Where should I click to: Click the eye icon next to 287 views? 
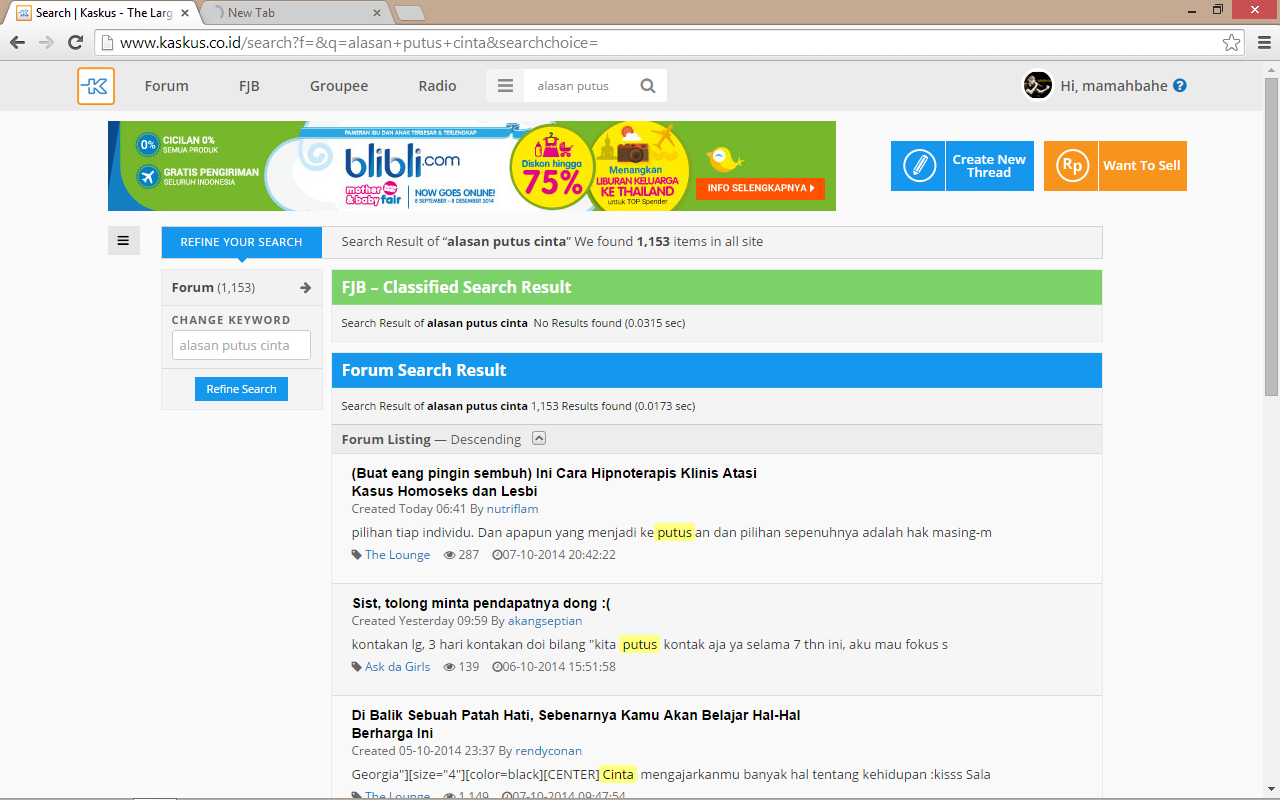(450, 555)
